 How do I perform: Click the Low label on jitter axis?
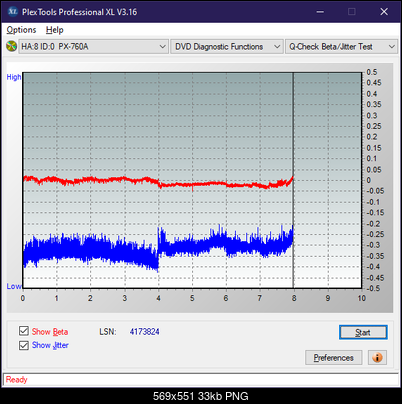point(14,286)
